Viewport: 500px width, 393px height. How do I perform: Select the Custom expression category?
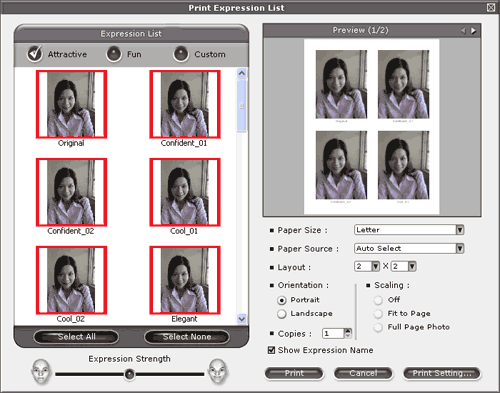(181, 54)
